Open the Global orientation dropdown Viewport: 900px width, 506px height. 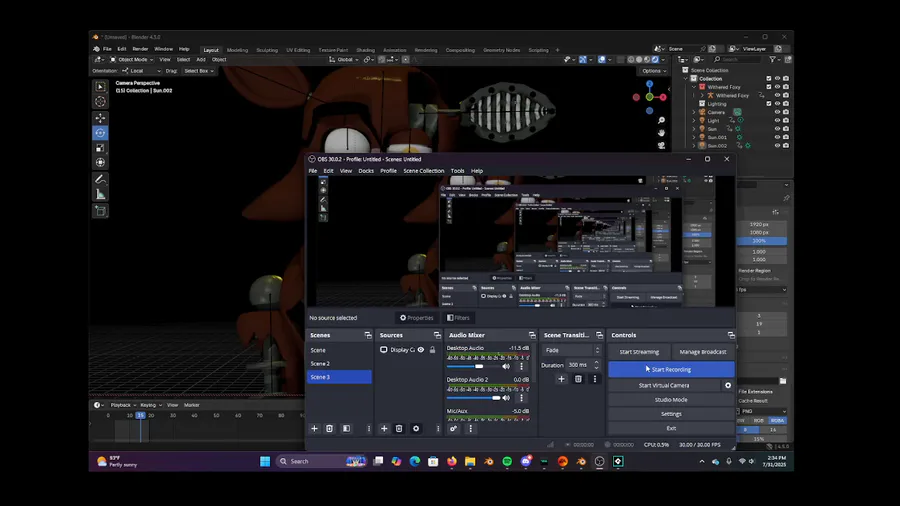[x=344, y=60]
